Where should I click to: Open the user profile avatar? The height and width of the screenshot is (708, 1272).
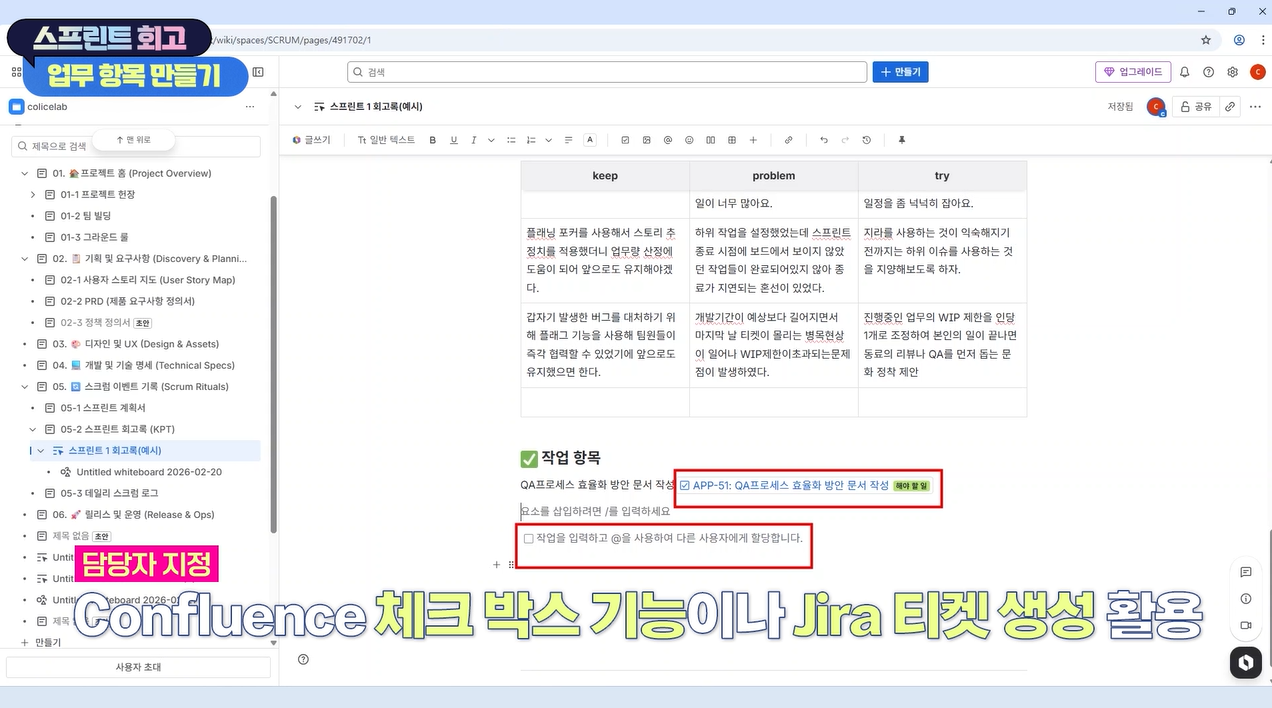[1257, 72]
